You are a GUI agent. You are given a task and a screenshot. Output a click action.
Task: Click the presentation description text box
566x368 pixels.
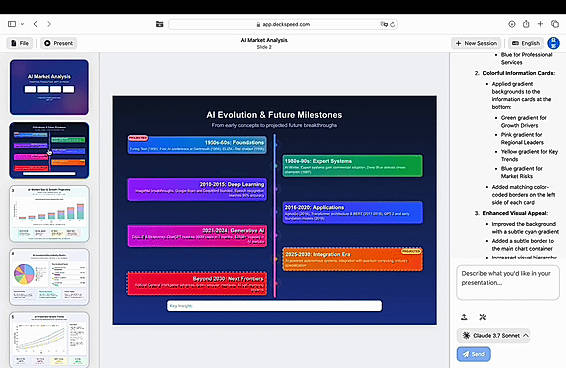(x=508, y=283)
